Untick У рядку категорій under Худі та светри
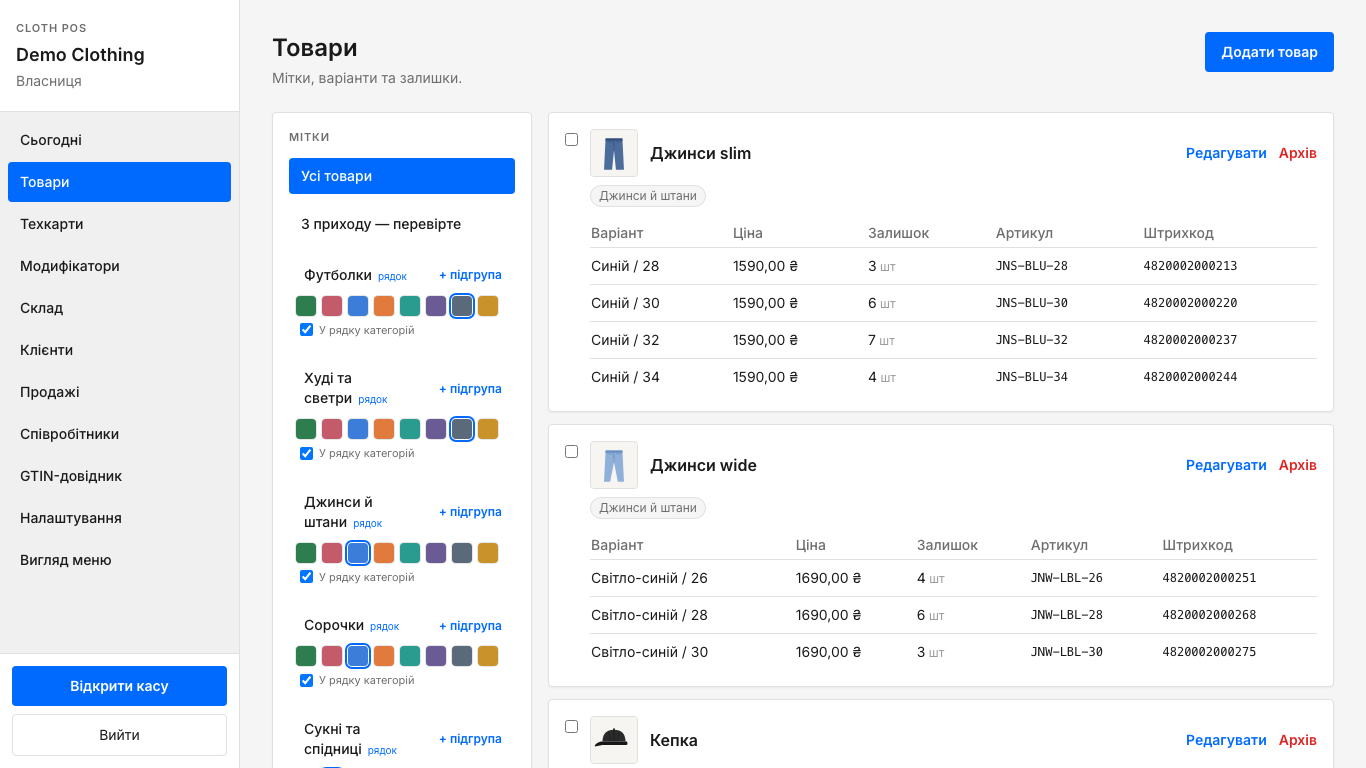Image resolution: width=1366 pixels, height=768 pixels. [x=307, y=453]
